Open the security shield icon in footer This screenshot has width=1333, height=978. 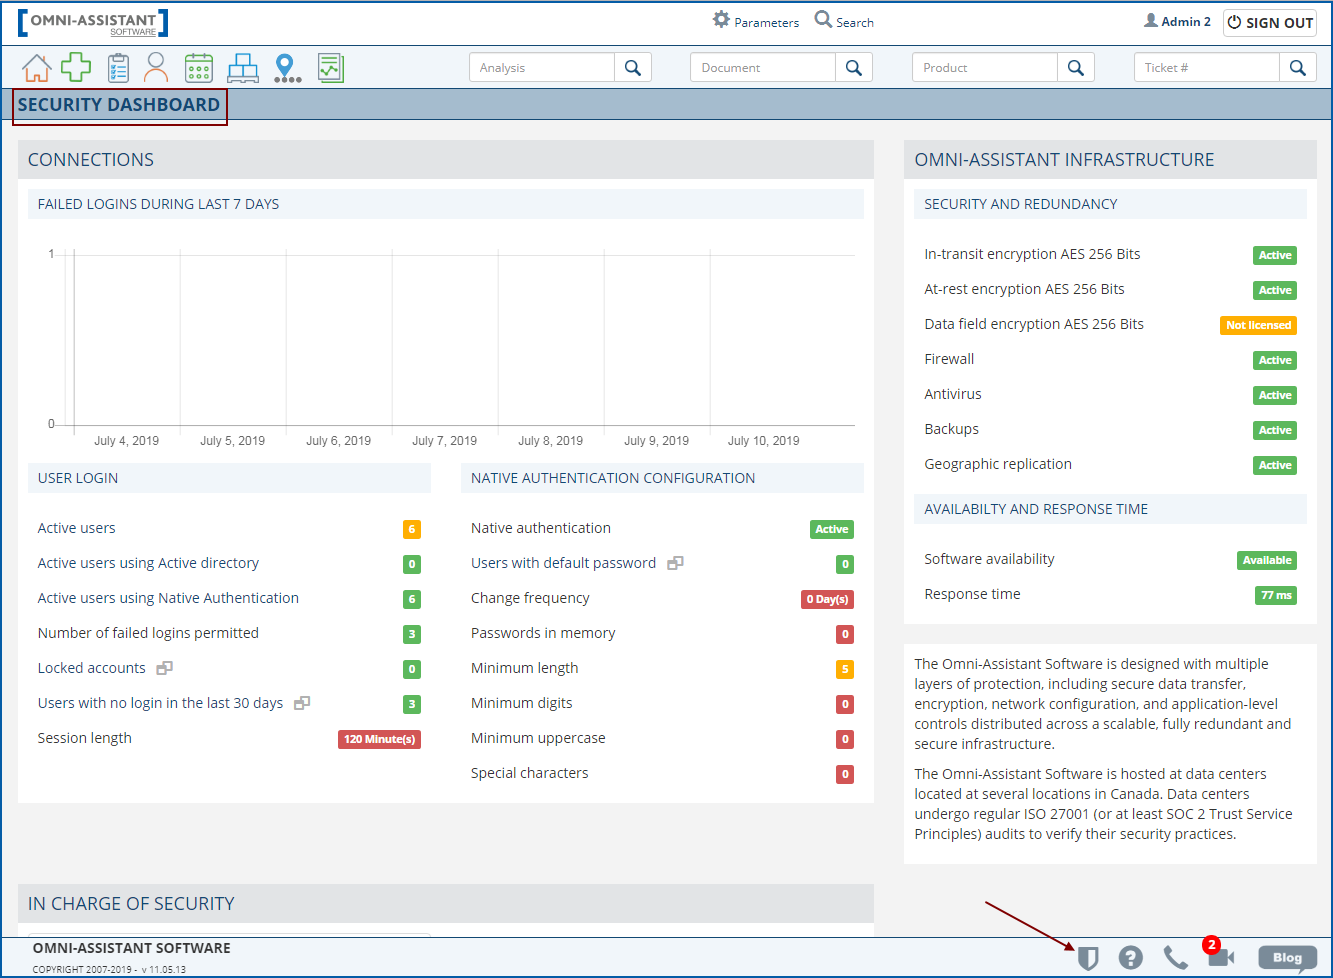pos(1088,958)
